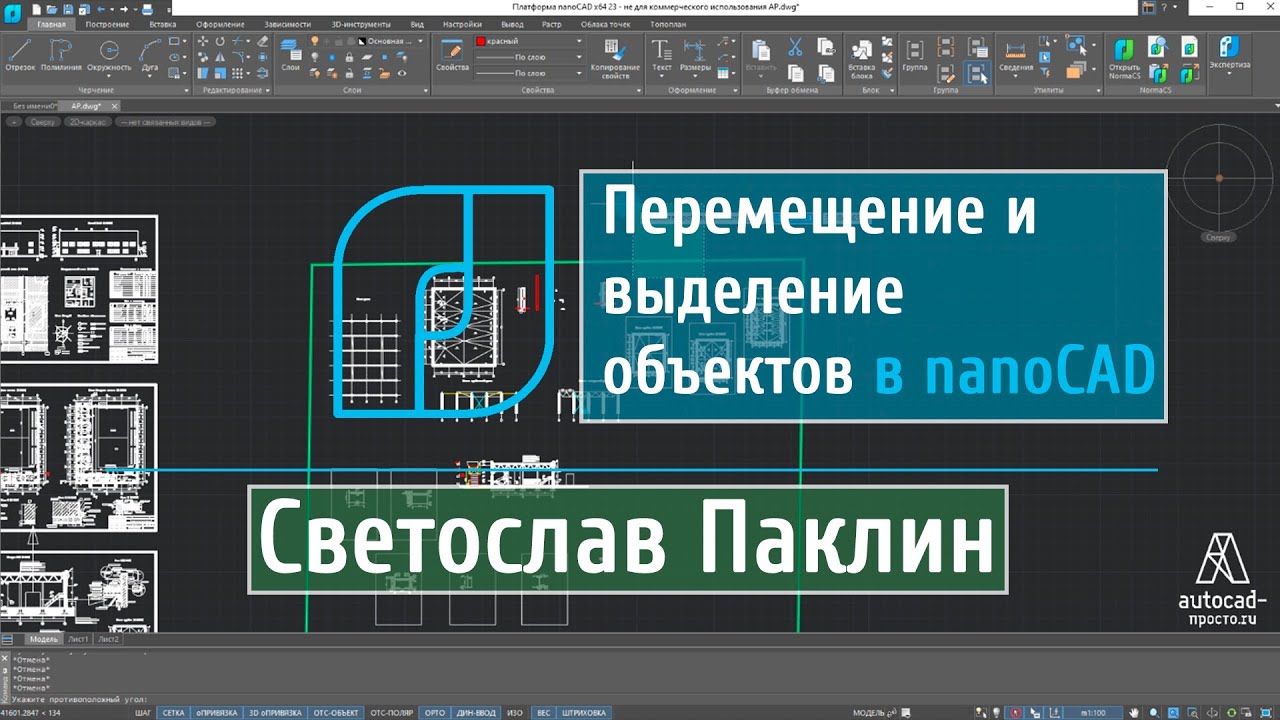Switch to the Построение ribbon tab
This screenshot has height=720, width=1280.
pyautogui.click(x=106, y=23)
